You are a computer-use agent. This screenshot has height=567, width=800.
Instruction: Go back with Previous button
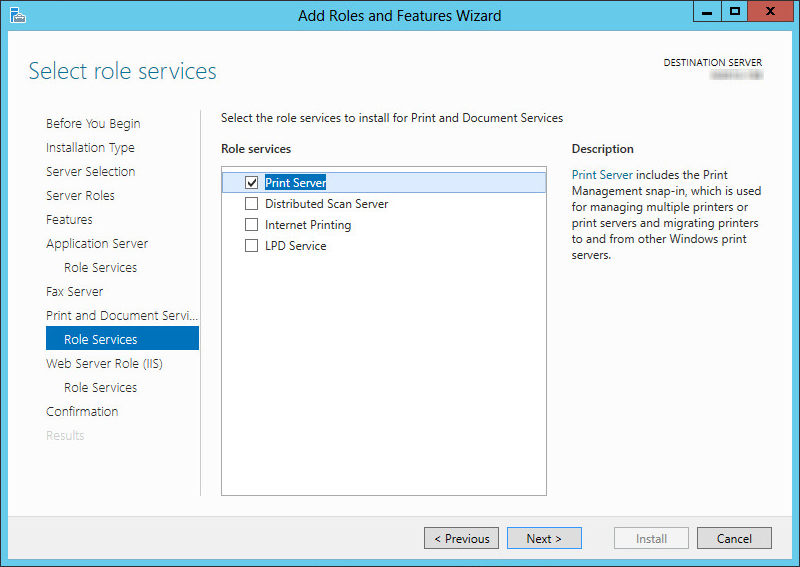click(x=460, y=538)
